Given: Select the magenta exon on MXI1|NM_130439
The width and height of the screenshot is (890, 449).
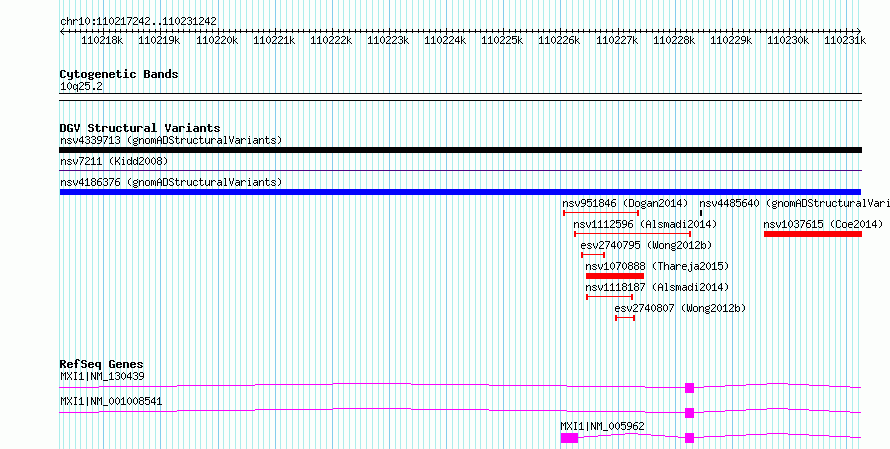Looking at the screenshot, I should (690, 388).
